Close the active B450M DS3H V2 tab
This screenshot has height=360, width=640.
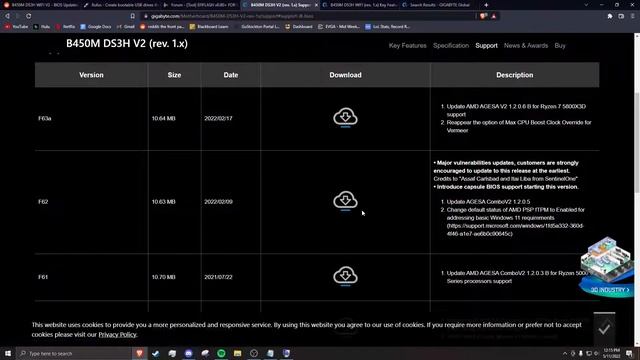point(316,5)
